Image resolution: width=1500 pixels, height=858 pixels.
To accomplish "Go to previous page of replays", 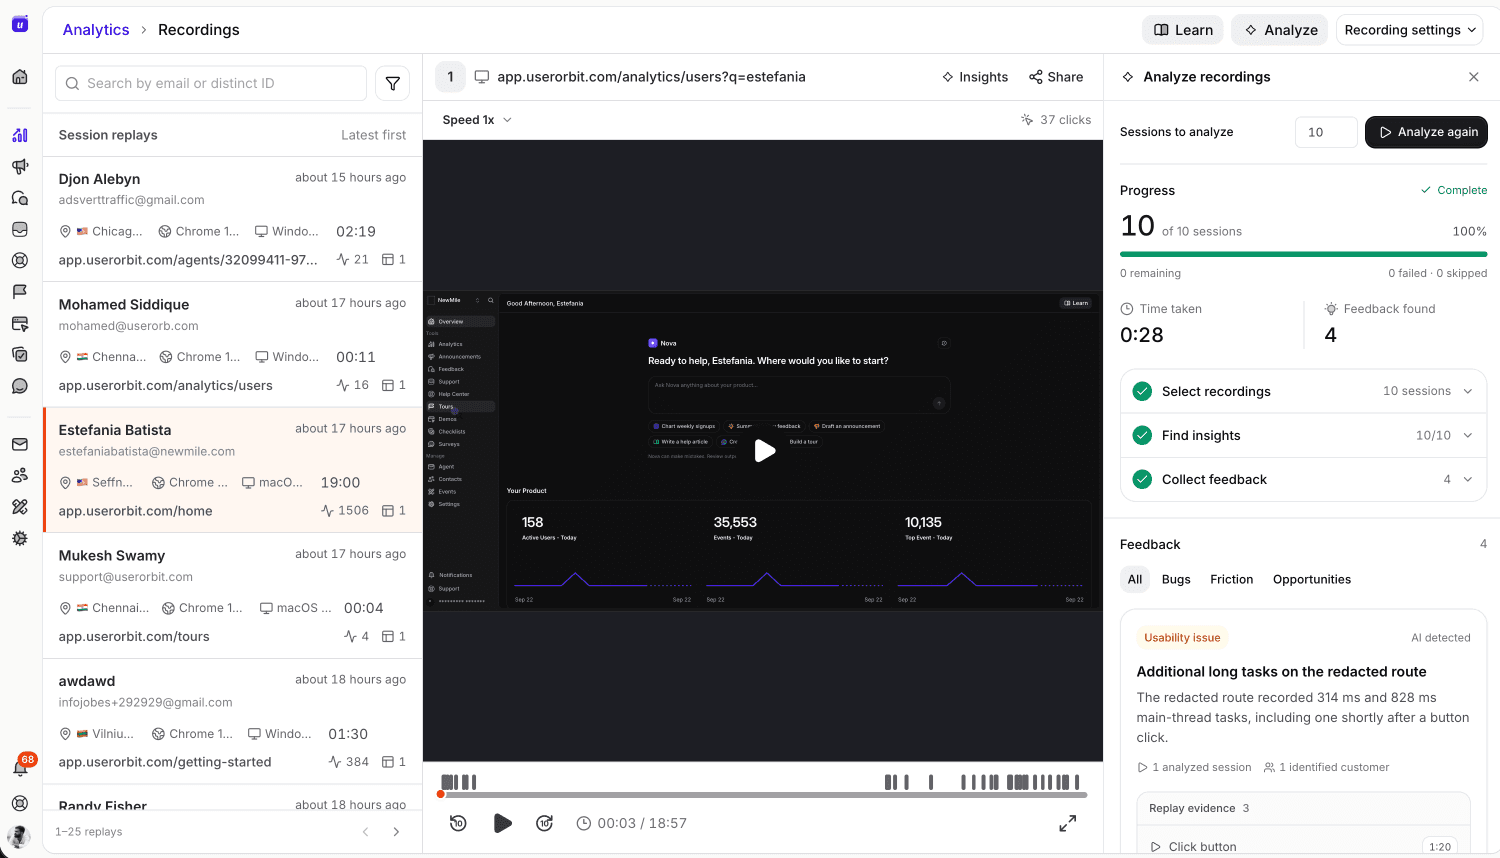I will coord(365,832).
